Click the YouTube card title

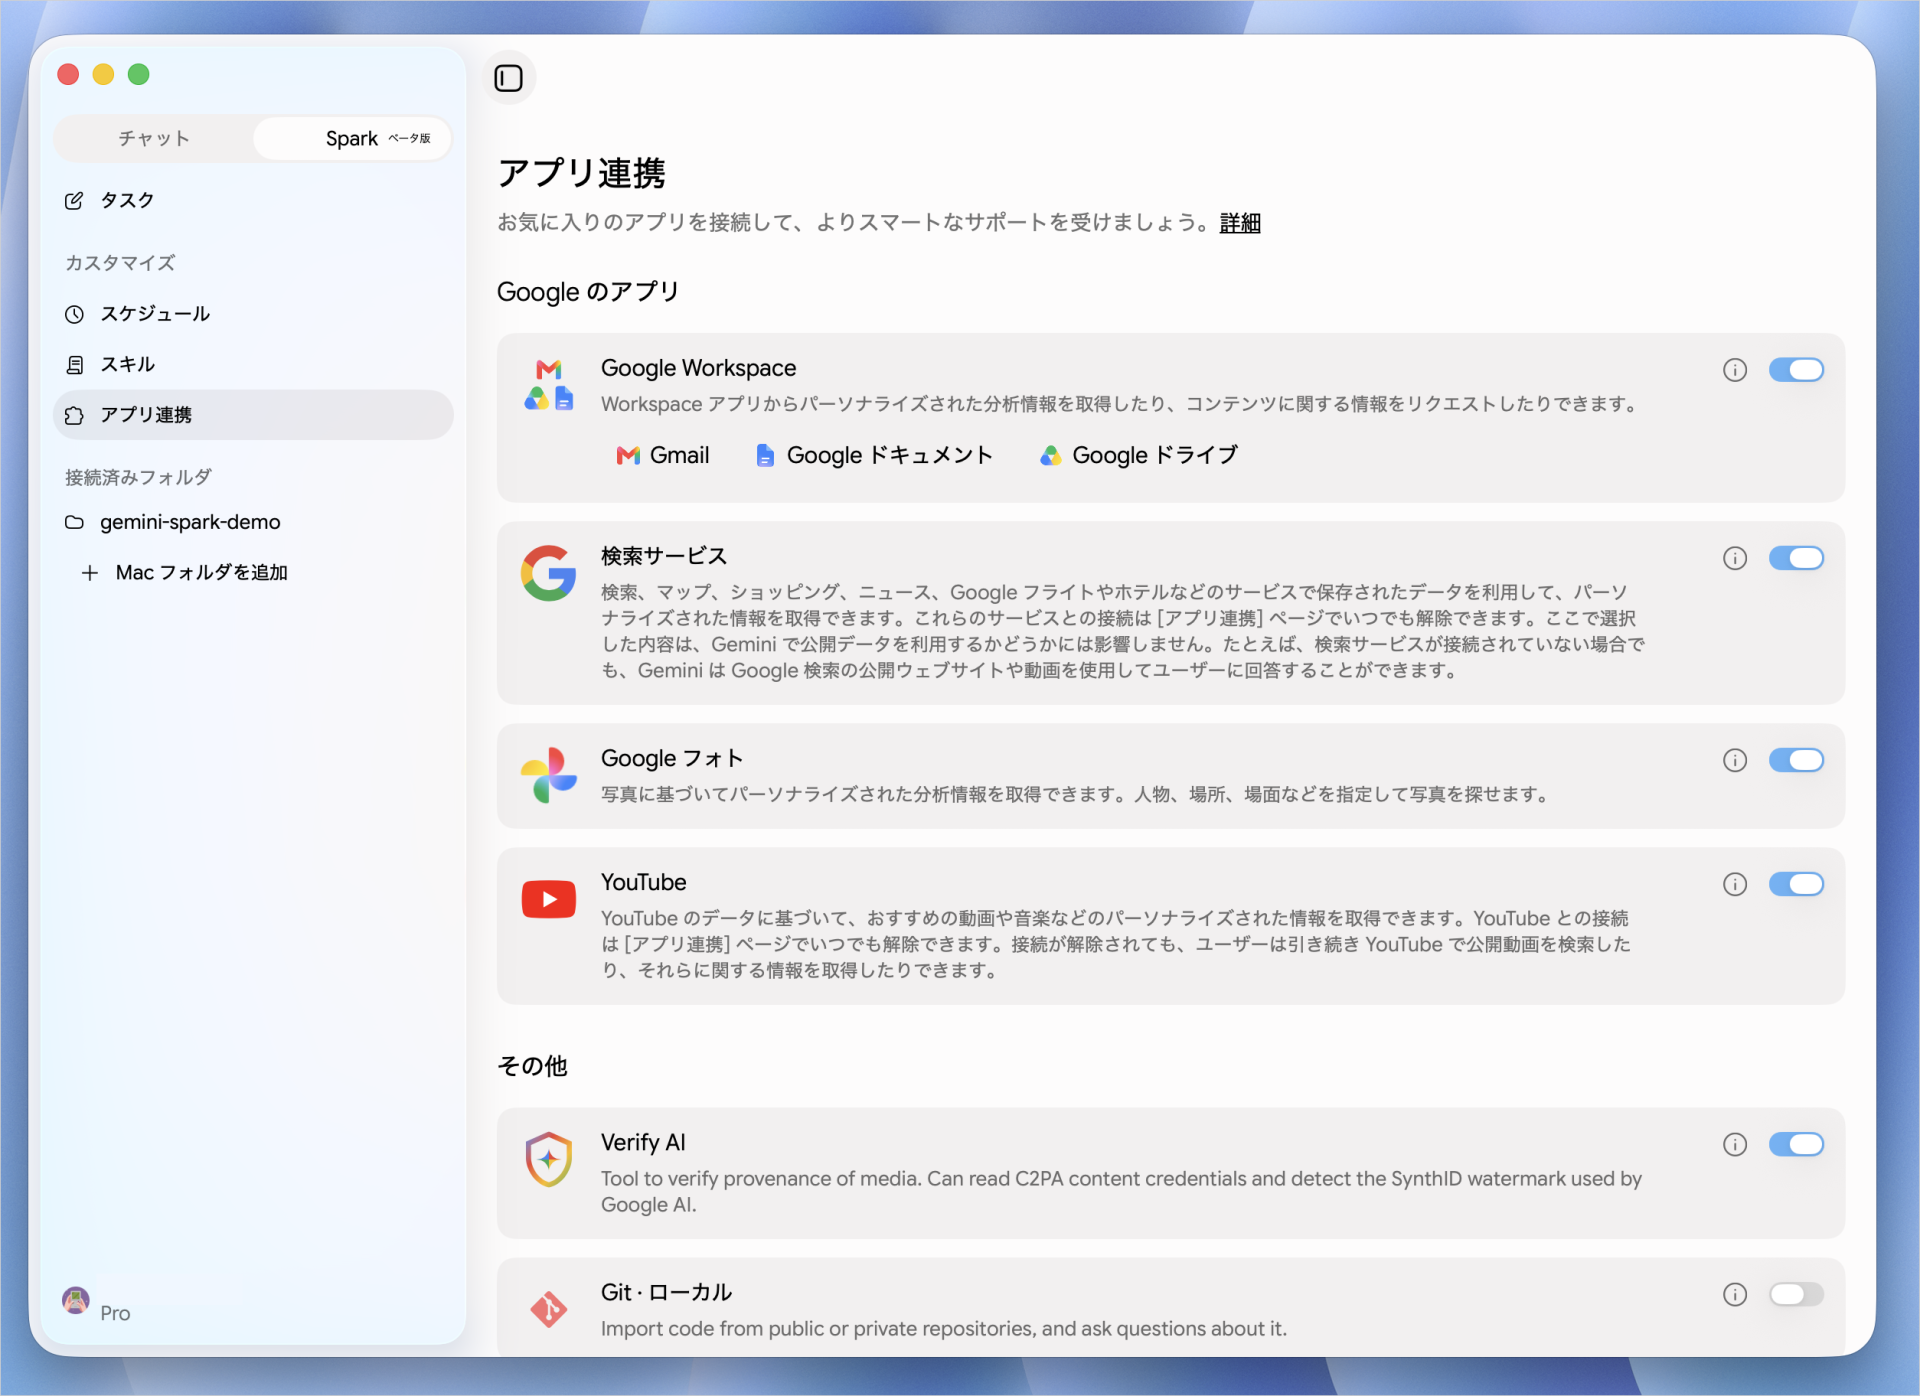[x=643, y=883]
